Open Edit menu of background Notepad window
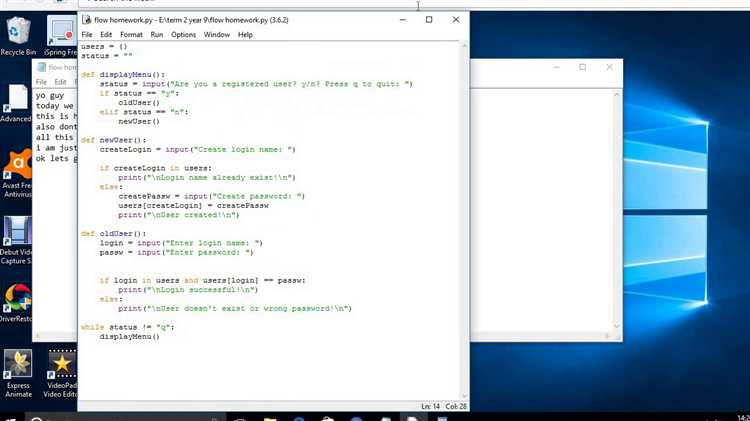Image resolution: width=750 pixels, height=421 pixels. click(x=60, y=82)
